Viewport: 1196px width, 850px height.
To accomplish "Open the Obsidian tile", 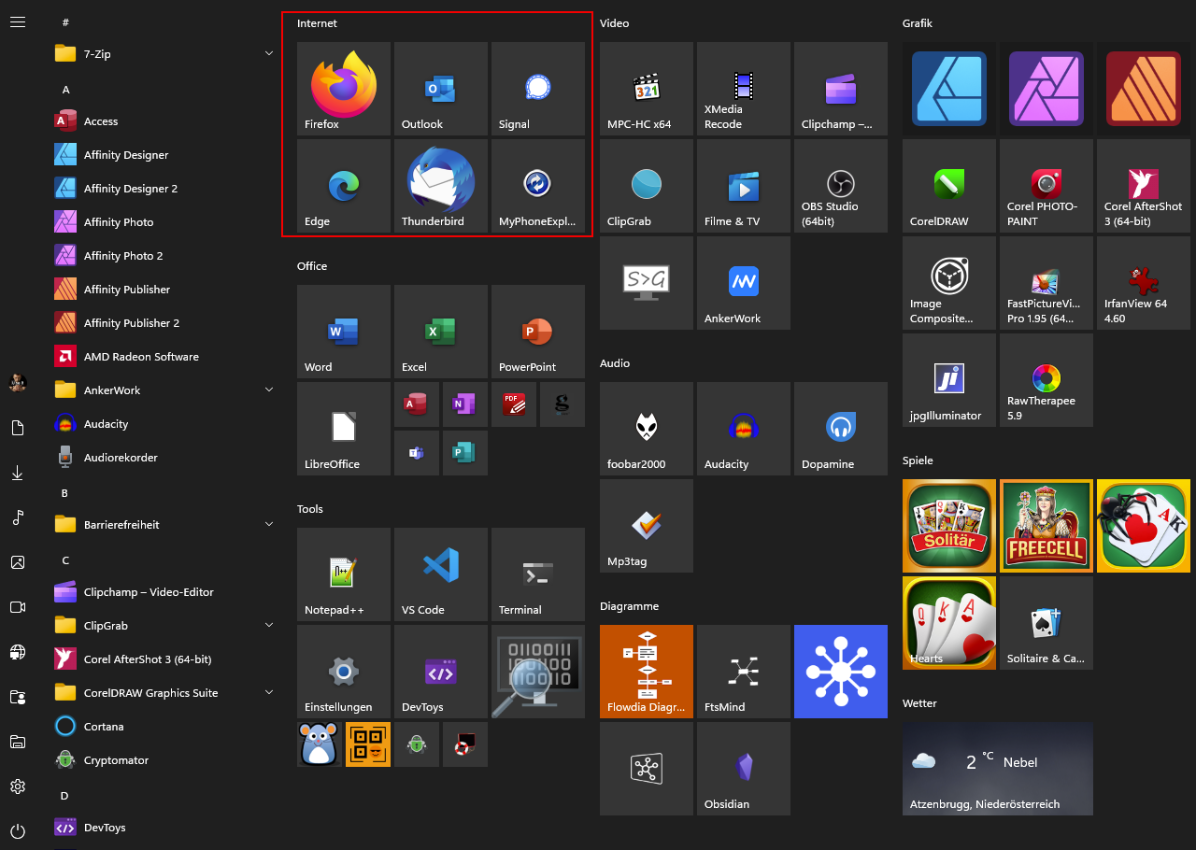I will 743,768.
